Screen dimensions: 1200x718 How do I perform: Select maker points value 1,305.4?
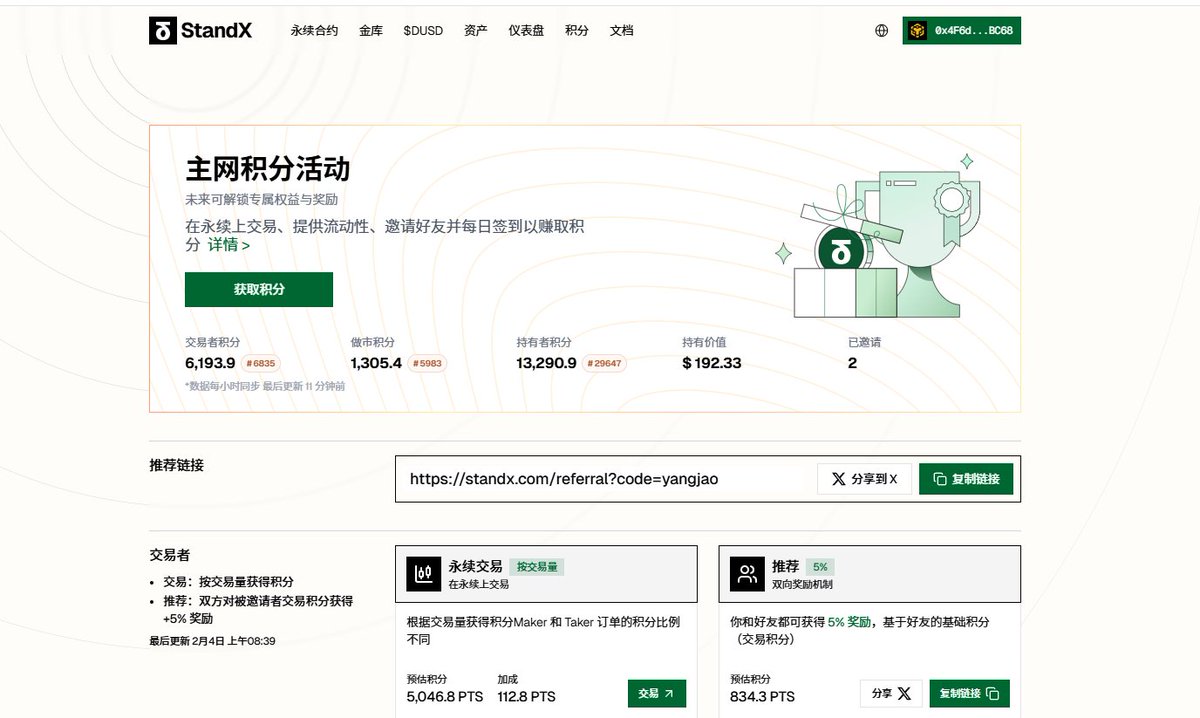(x=376, y=363)
